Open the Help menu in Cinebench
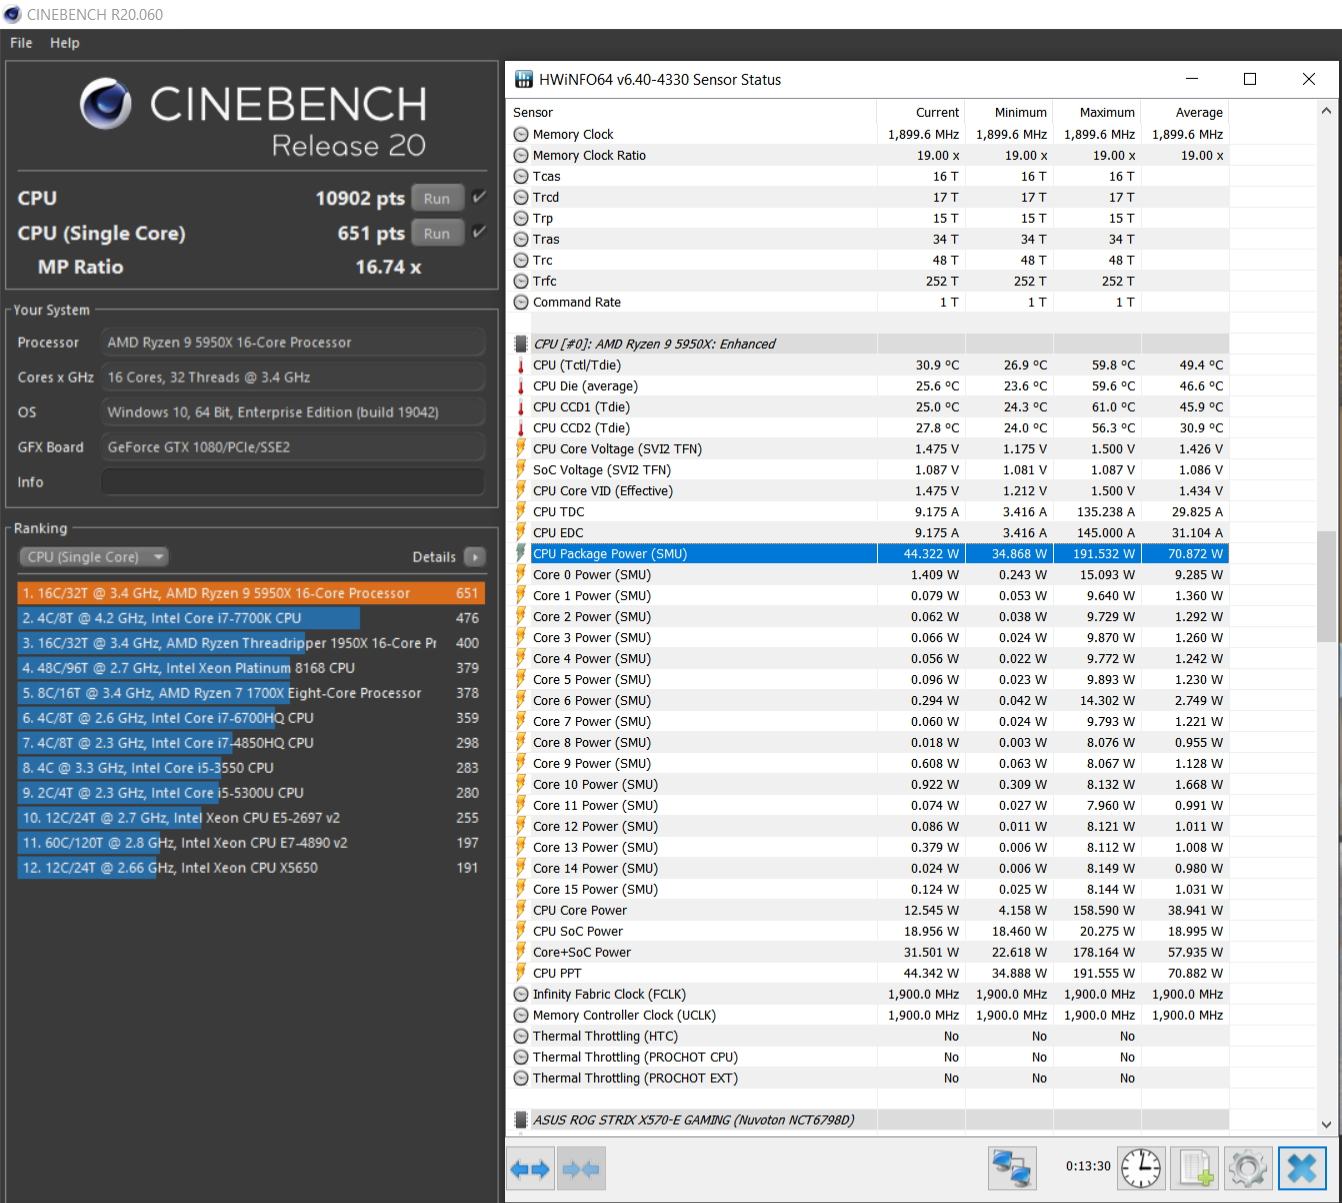 (65, 43)
